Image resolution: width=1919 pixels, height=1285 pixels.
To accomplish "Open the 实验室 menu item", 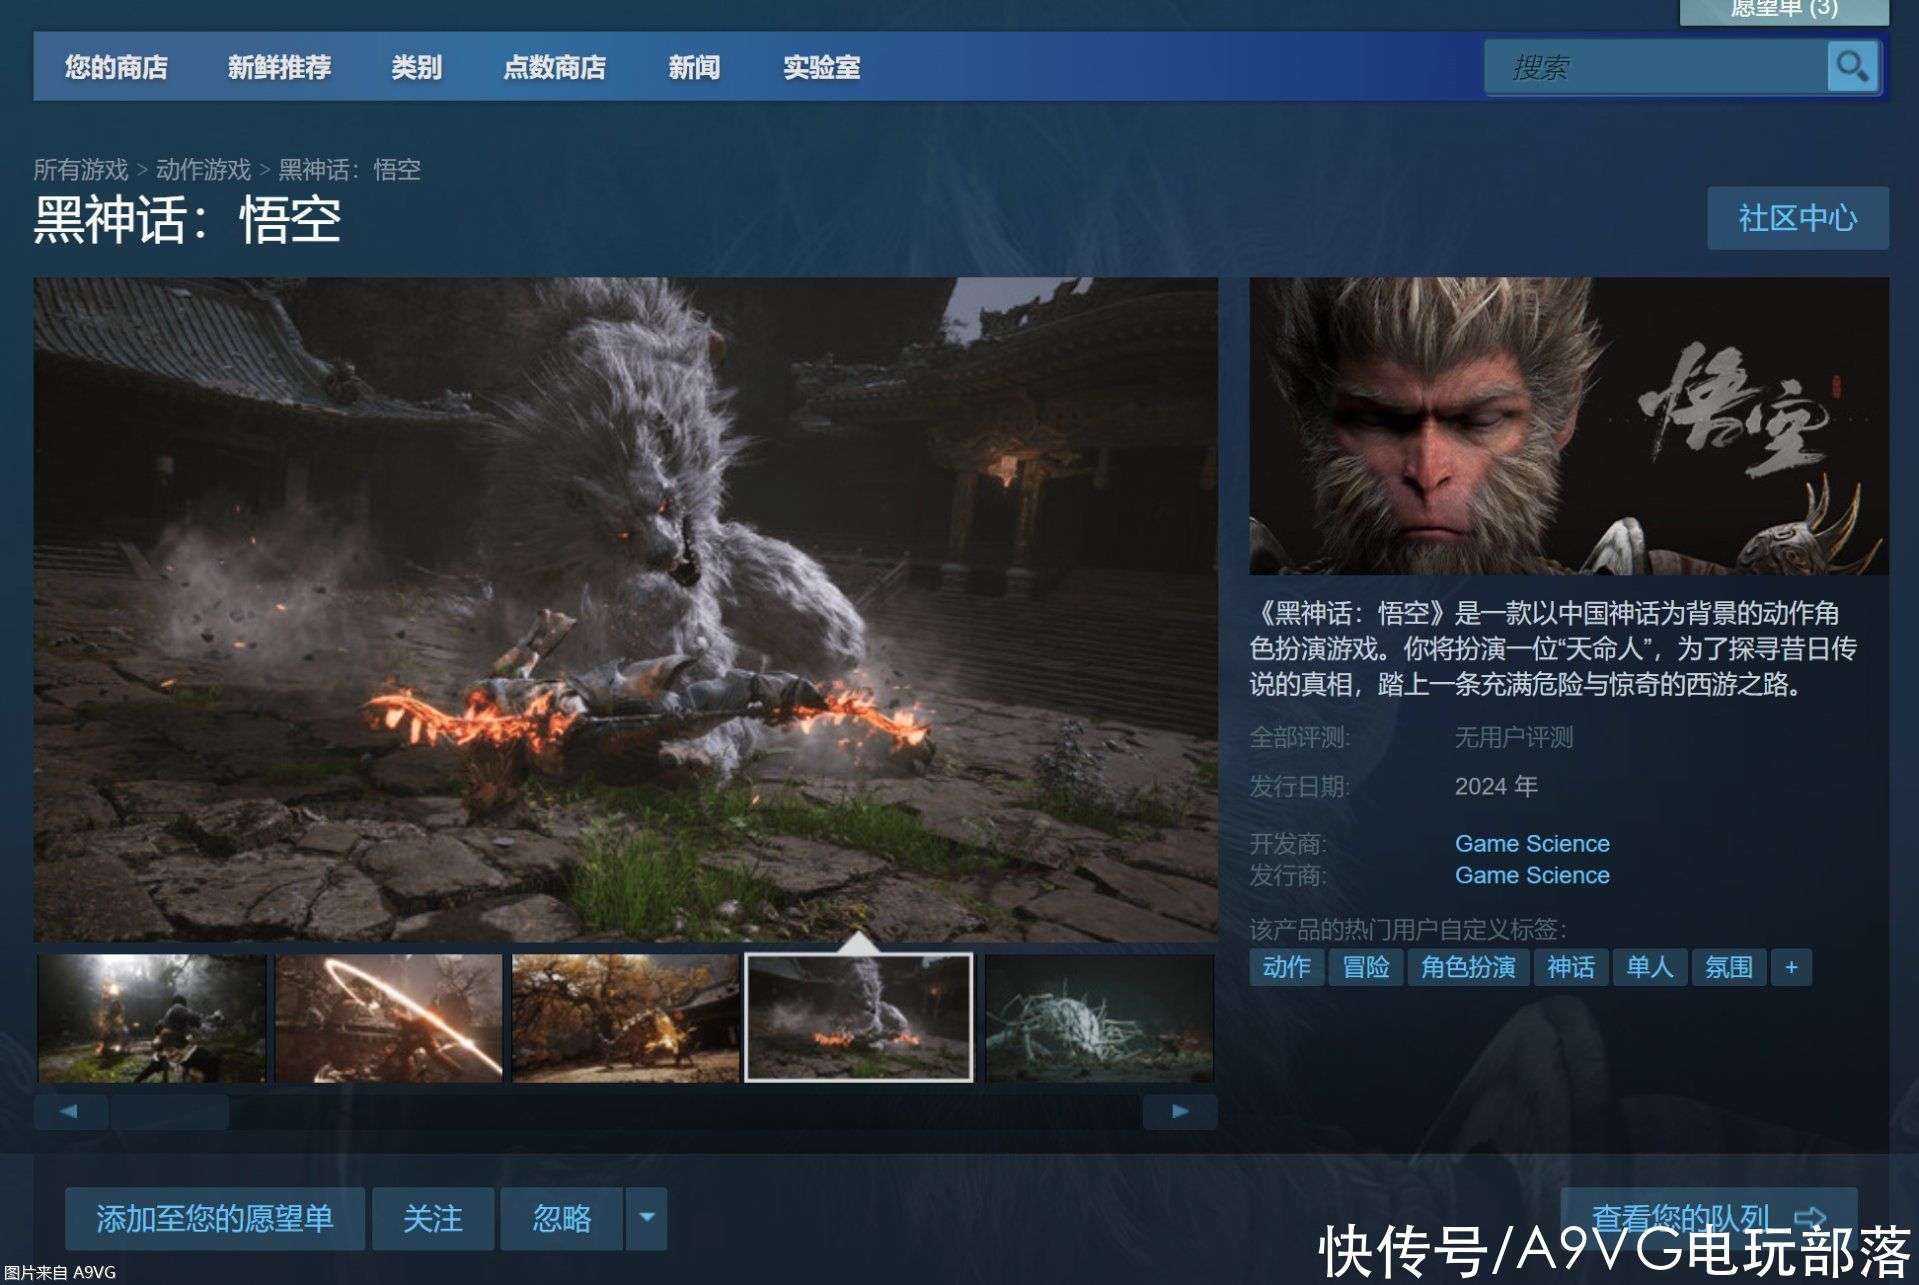I will [821, 67].
